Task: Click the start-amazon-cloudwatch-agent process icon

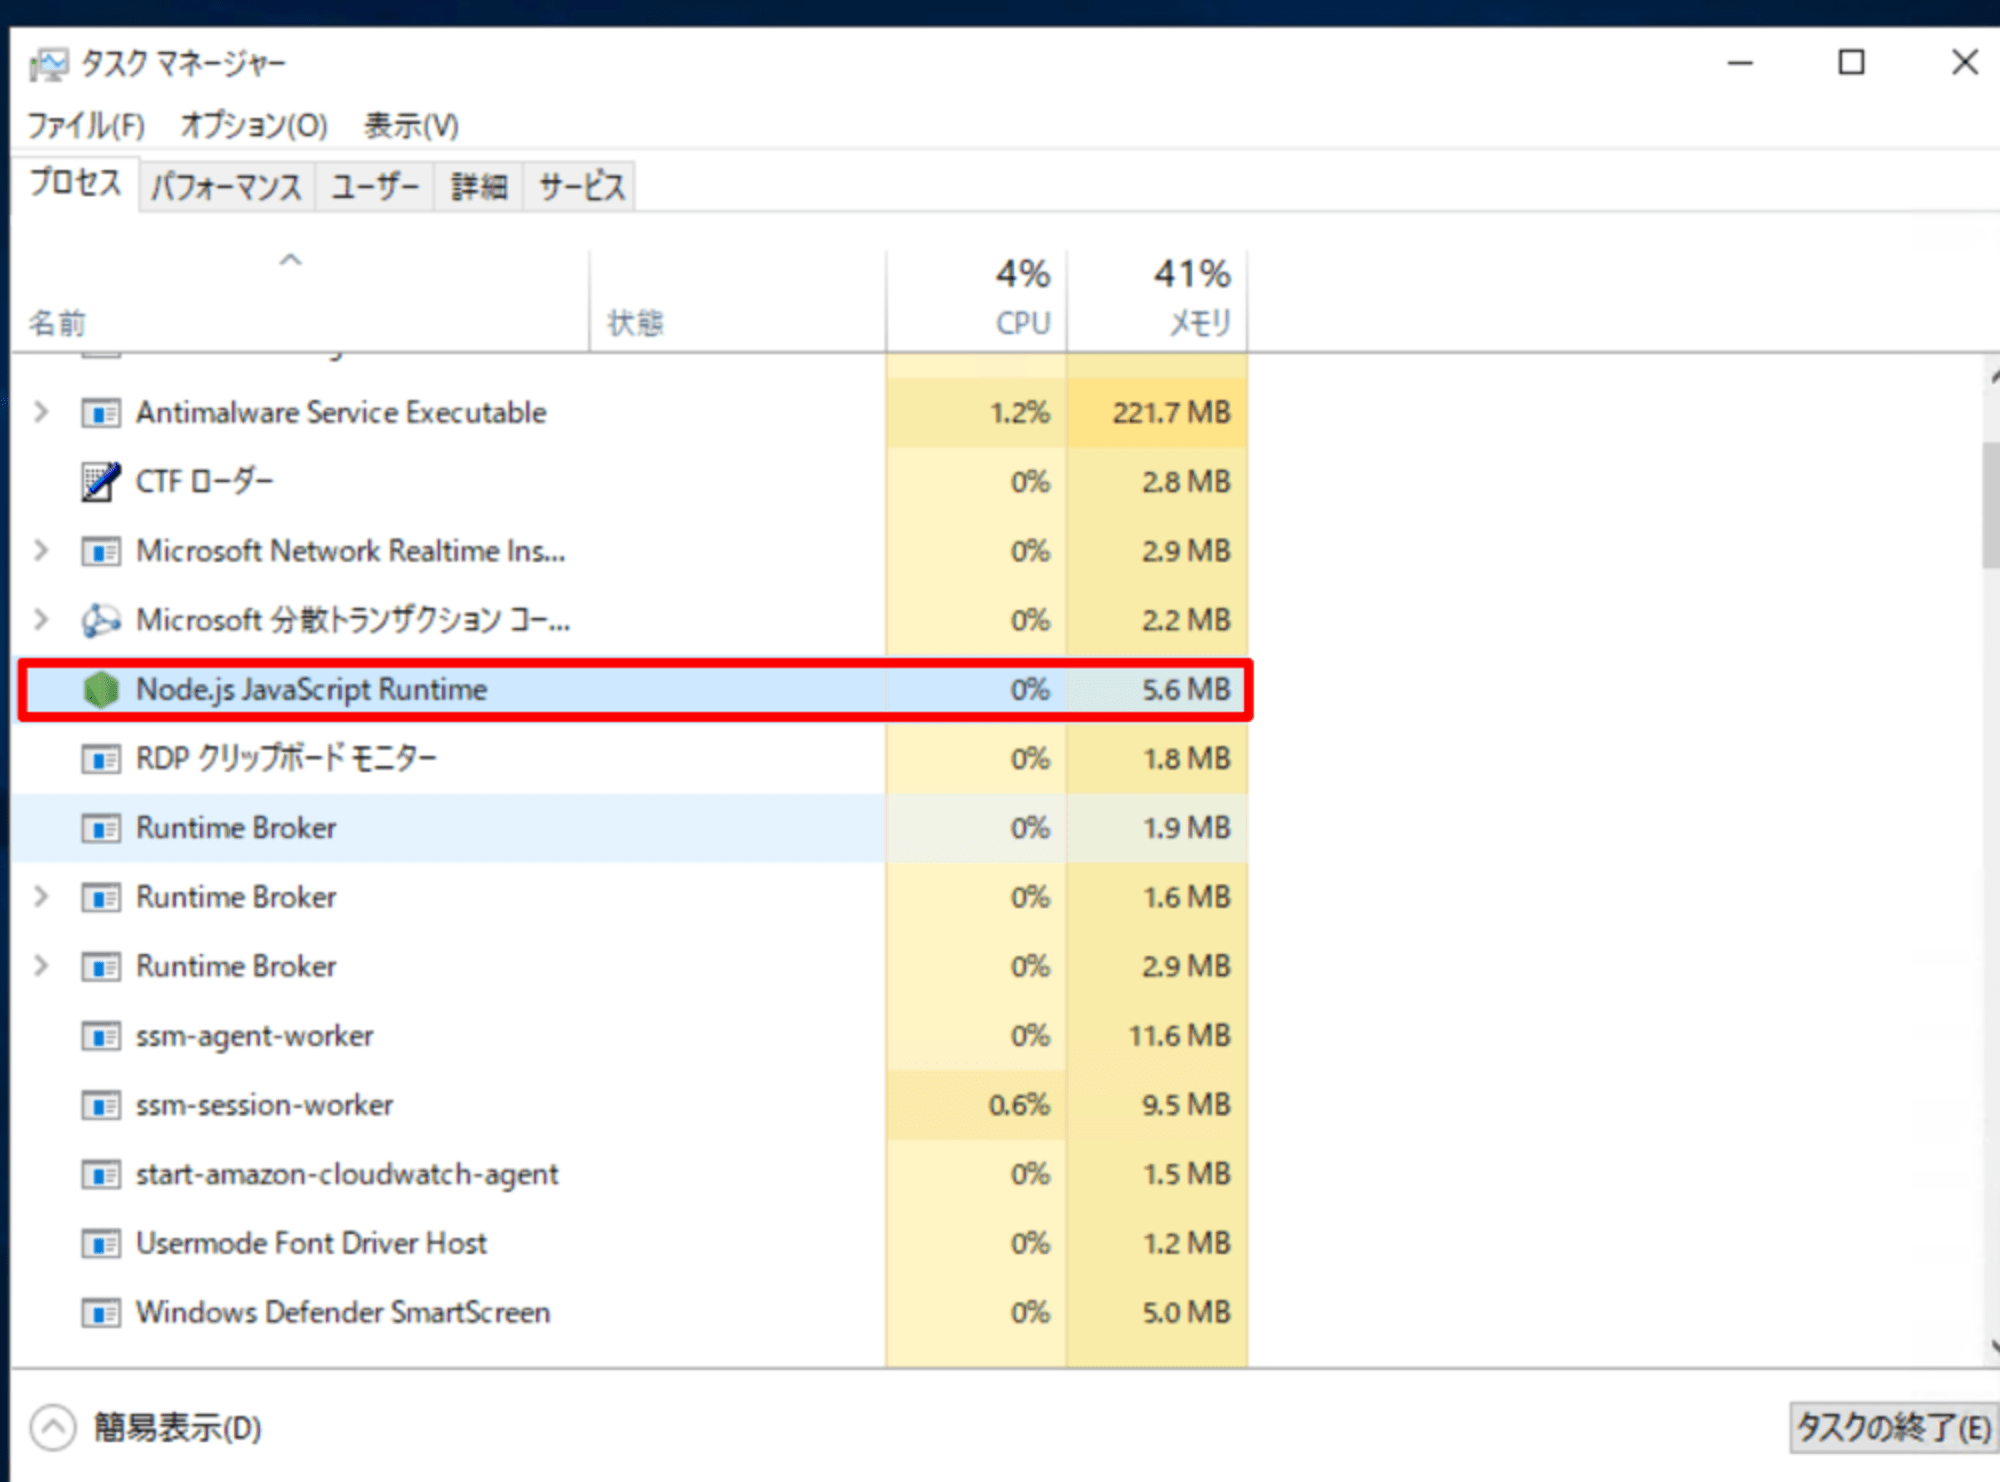Action: point(101,1174)
